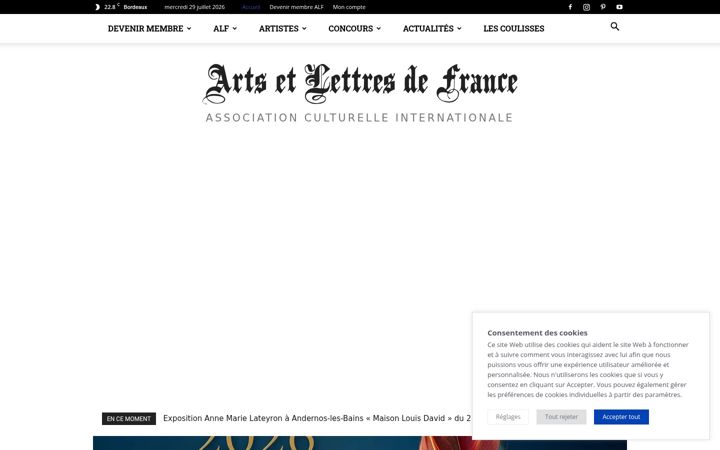Expand the ARTISTES menu

282,28
